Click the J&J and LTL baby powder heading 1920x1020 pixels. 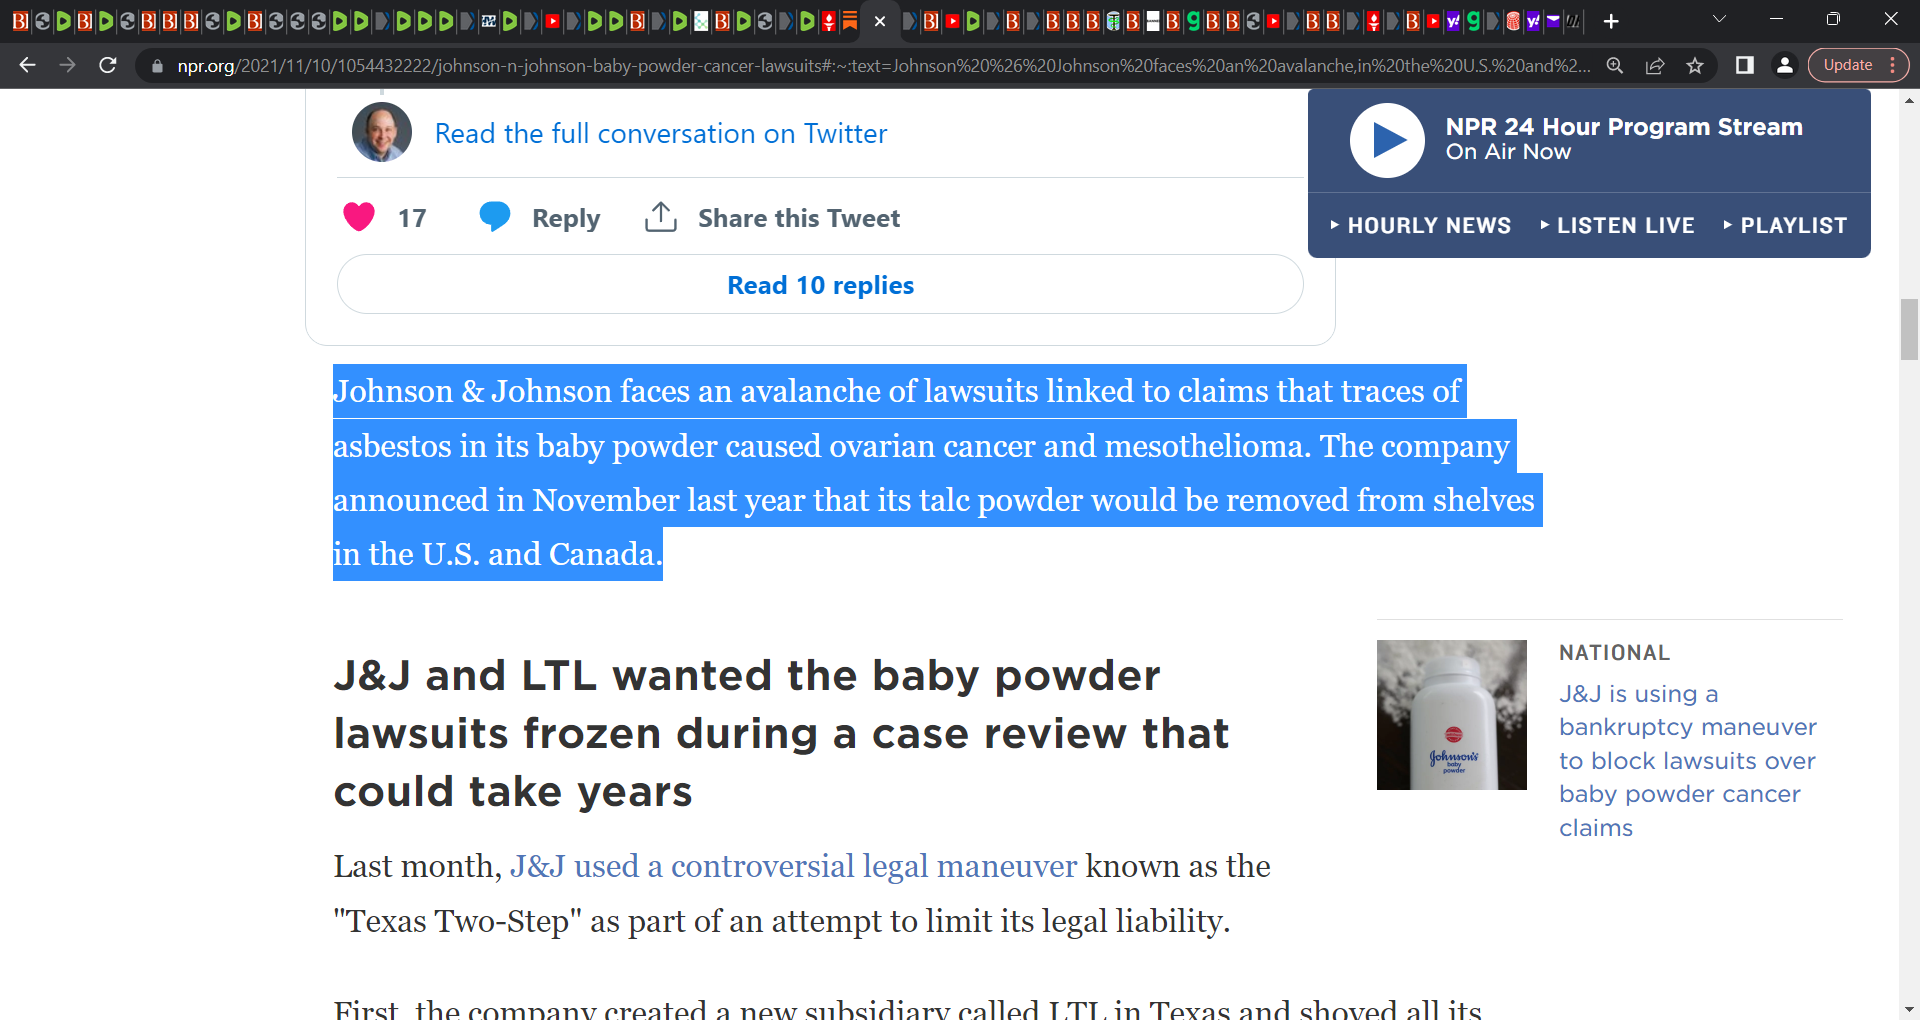tap(781, 733)
